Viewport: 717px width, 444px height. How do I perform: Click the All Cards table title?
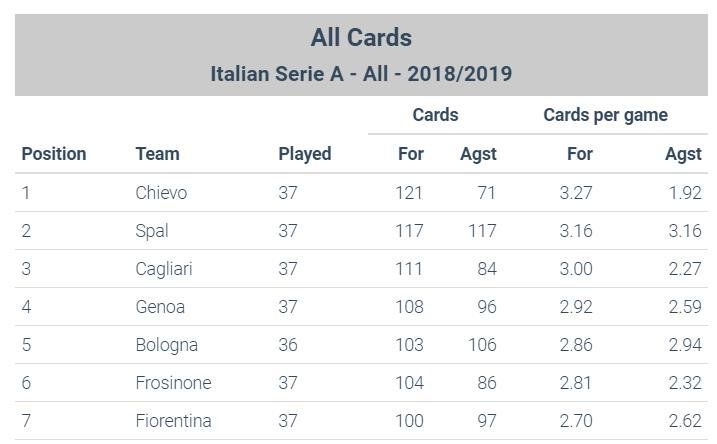pyautogui.click(x=361, y=38)
